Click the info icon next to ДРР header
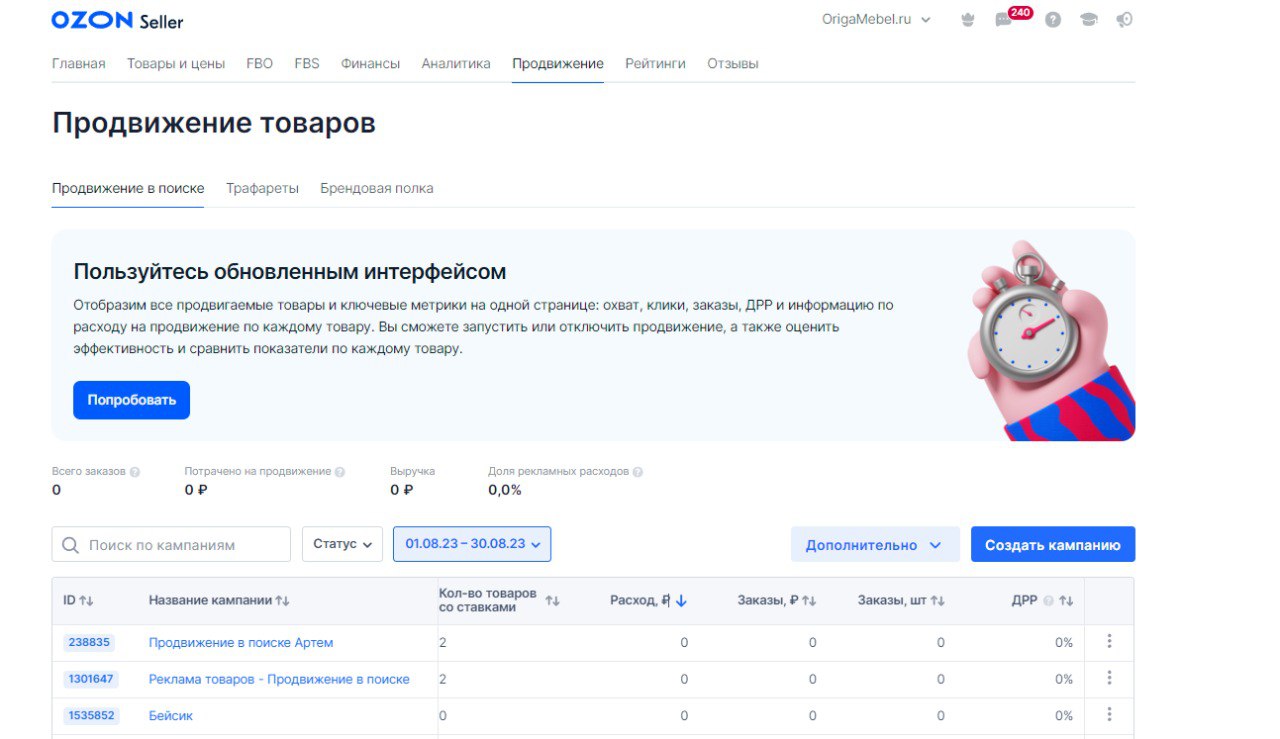 (x=1048, y=601)
